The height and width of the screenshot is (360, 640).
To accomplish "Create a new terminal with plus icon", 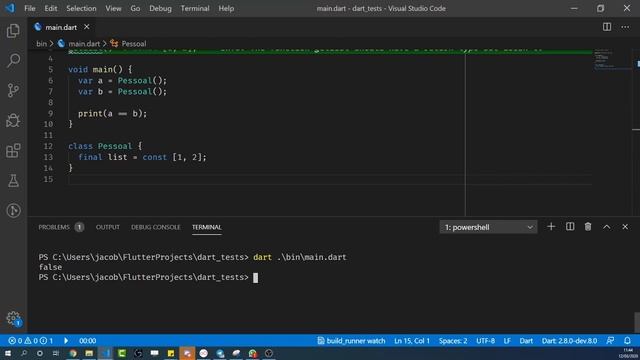I will click(x=551, y=227).
